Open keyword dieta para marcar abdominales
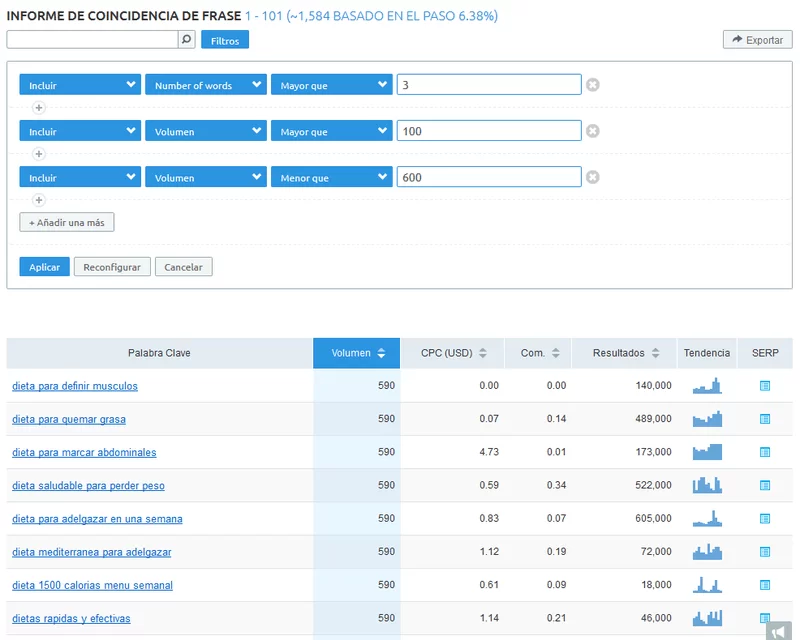The height and width of the screenshot is (640, 800). click(84, 452)
